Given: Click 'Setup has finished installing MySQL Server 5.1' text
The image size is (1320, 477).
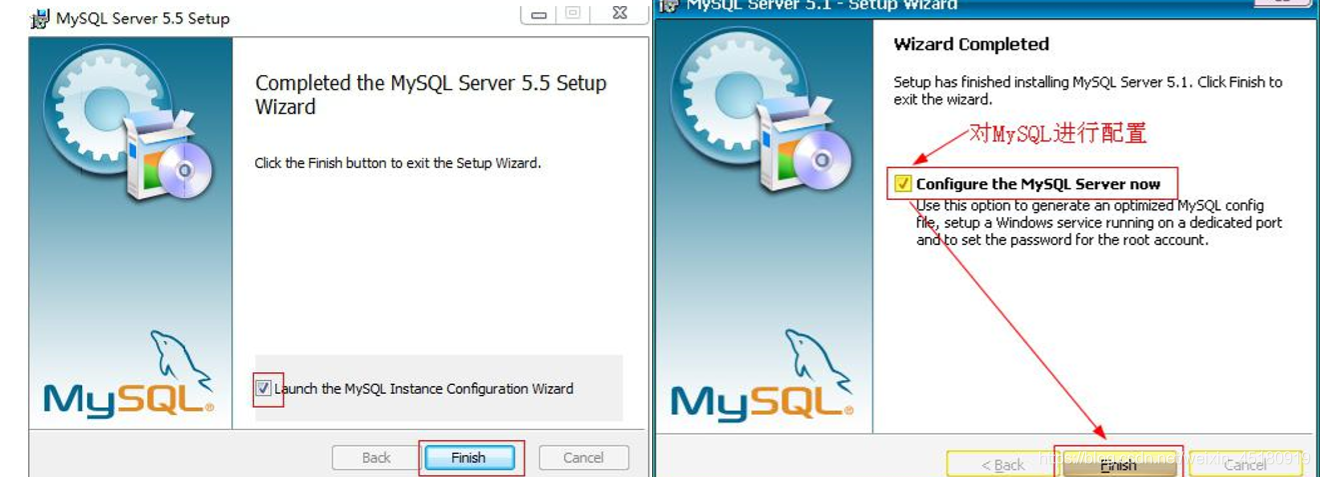Looking at the screenshot, I should click(x=1088, y=90).
